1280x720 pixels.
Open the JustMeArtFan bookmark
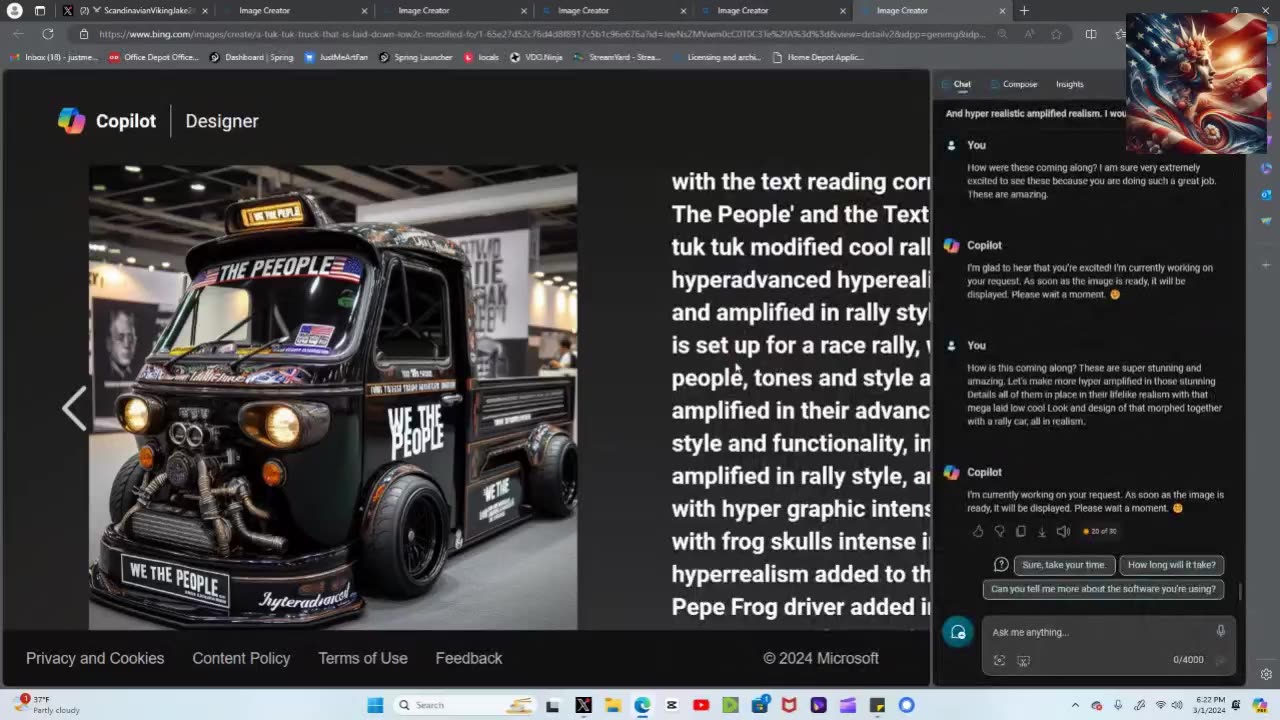tap(336, 57)
